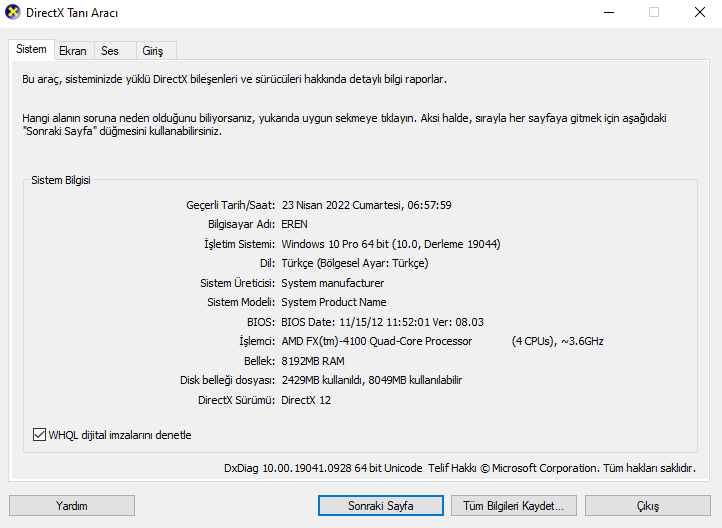Click the Disk belleği dosyası label
The height and width of the screenshot is (528, 722).
[x=227, y=380]
